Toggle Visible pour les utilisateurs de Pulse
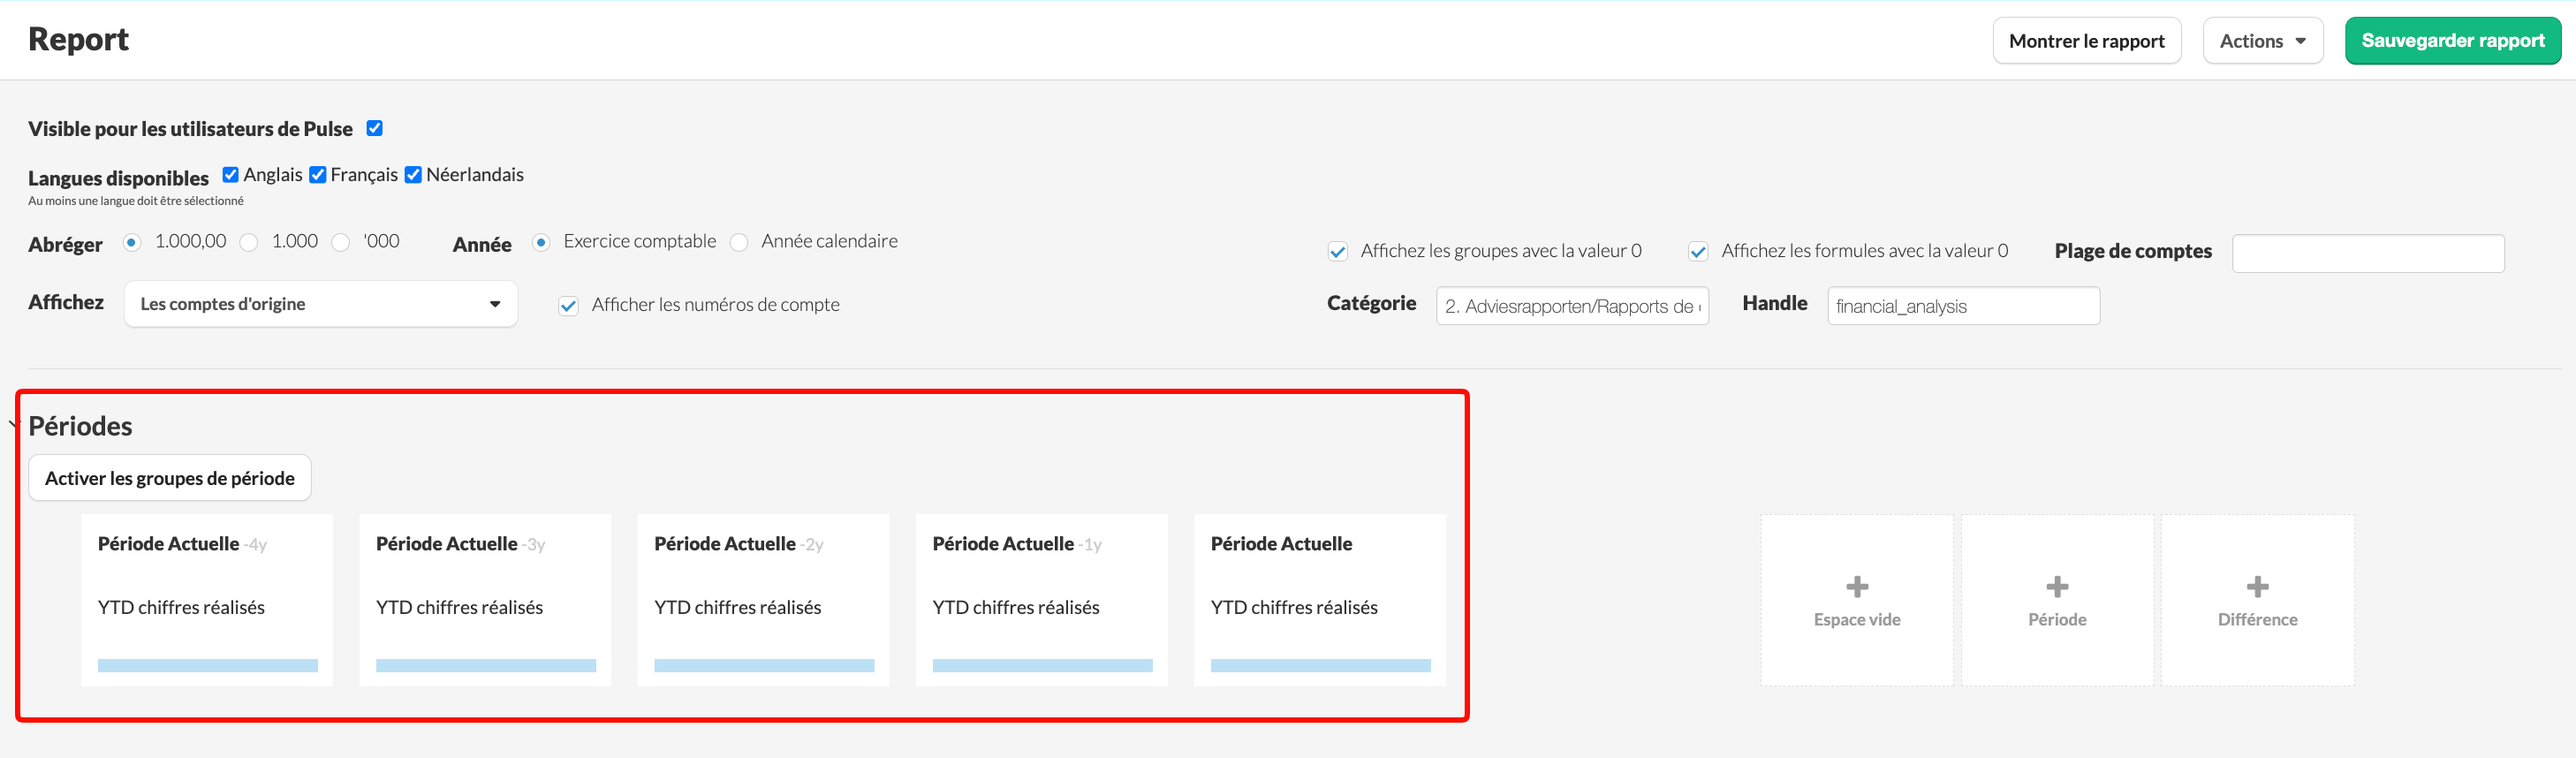The height and width of the screenshot is (758, 2576). (375, 128)
